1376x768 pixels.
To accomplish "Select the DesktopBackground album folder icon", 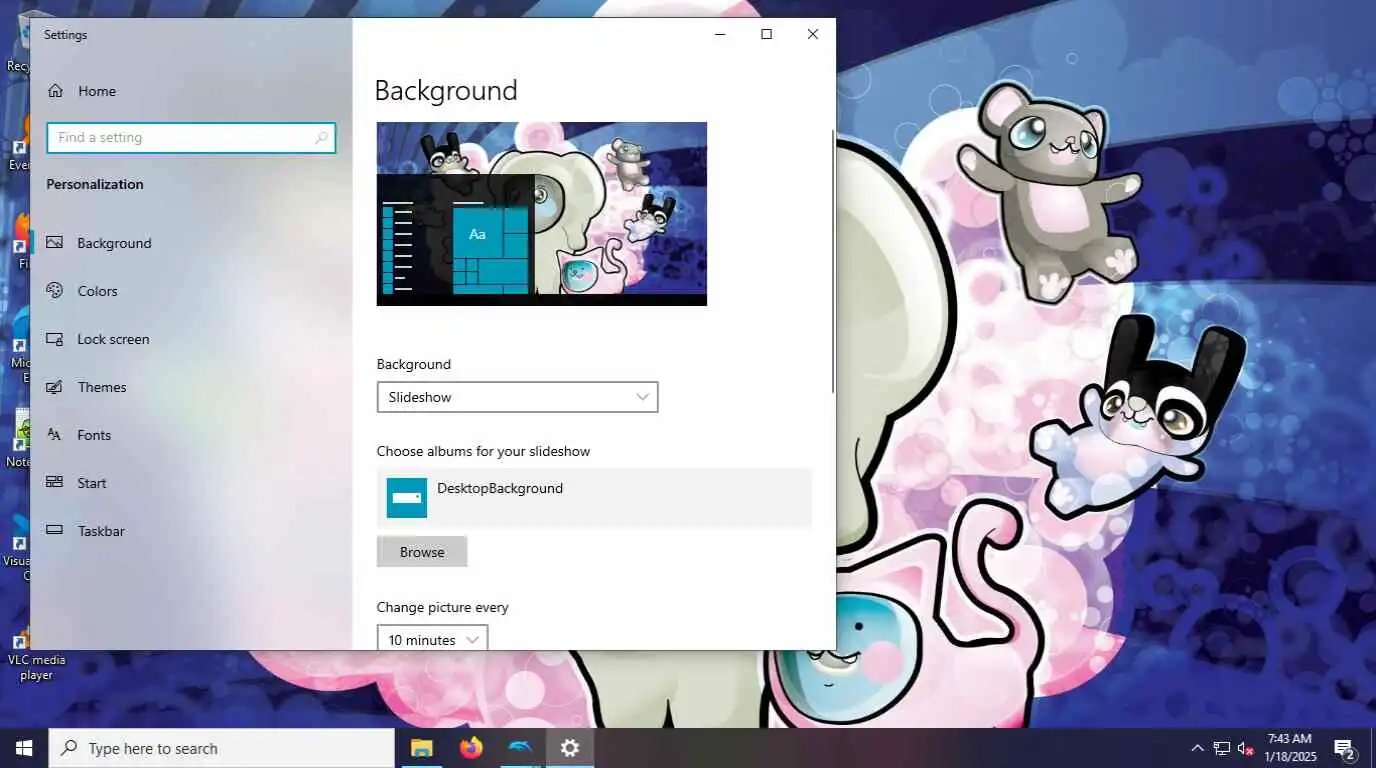I will (407, 498).
